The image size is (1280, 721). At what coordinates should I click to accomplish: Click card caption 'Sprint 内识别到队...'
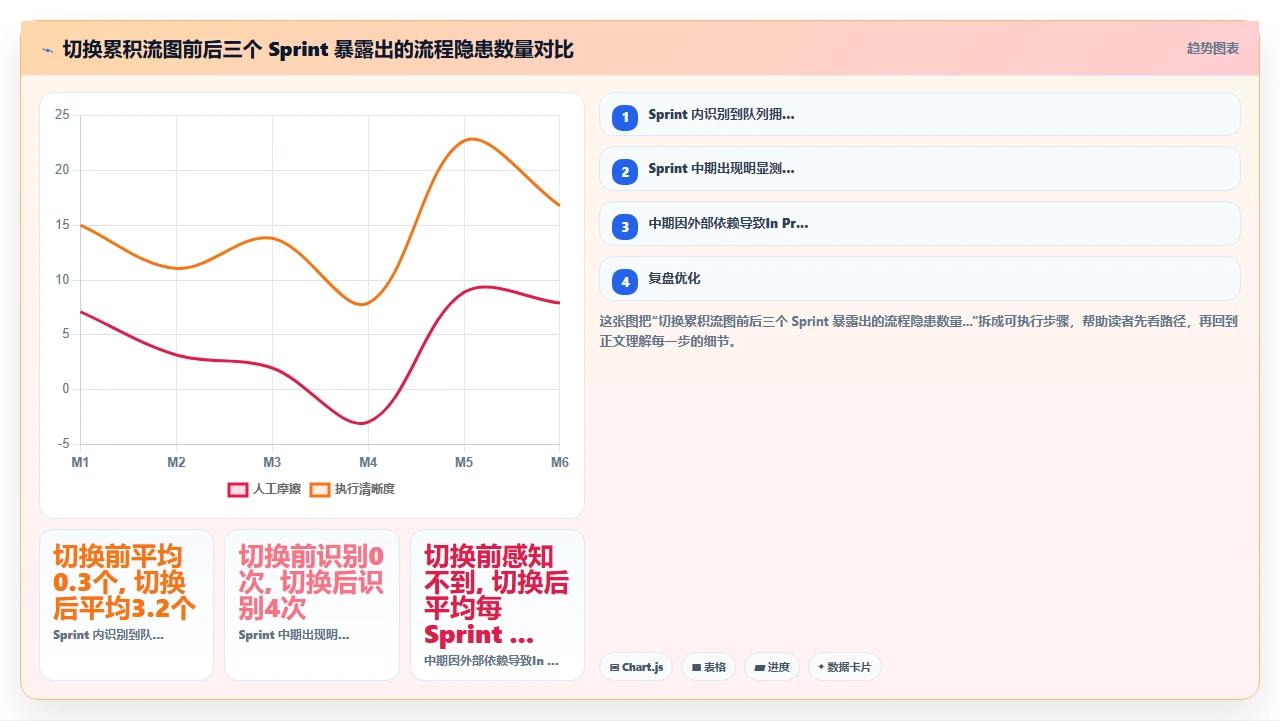(x=108, y=635)
